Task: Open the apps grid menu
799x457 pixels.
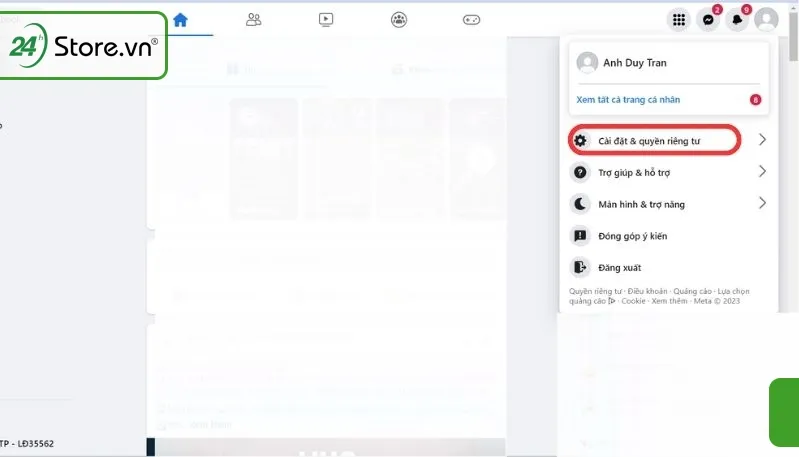Action: point(679,20)
